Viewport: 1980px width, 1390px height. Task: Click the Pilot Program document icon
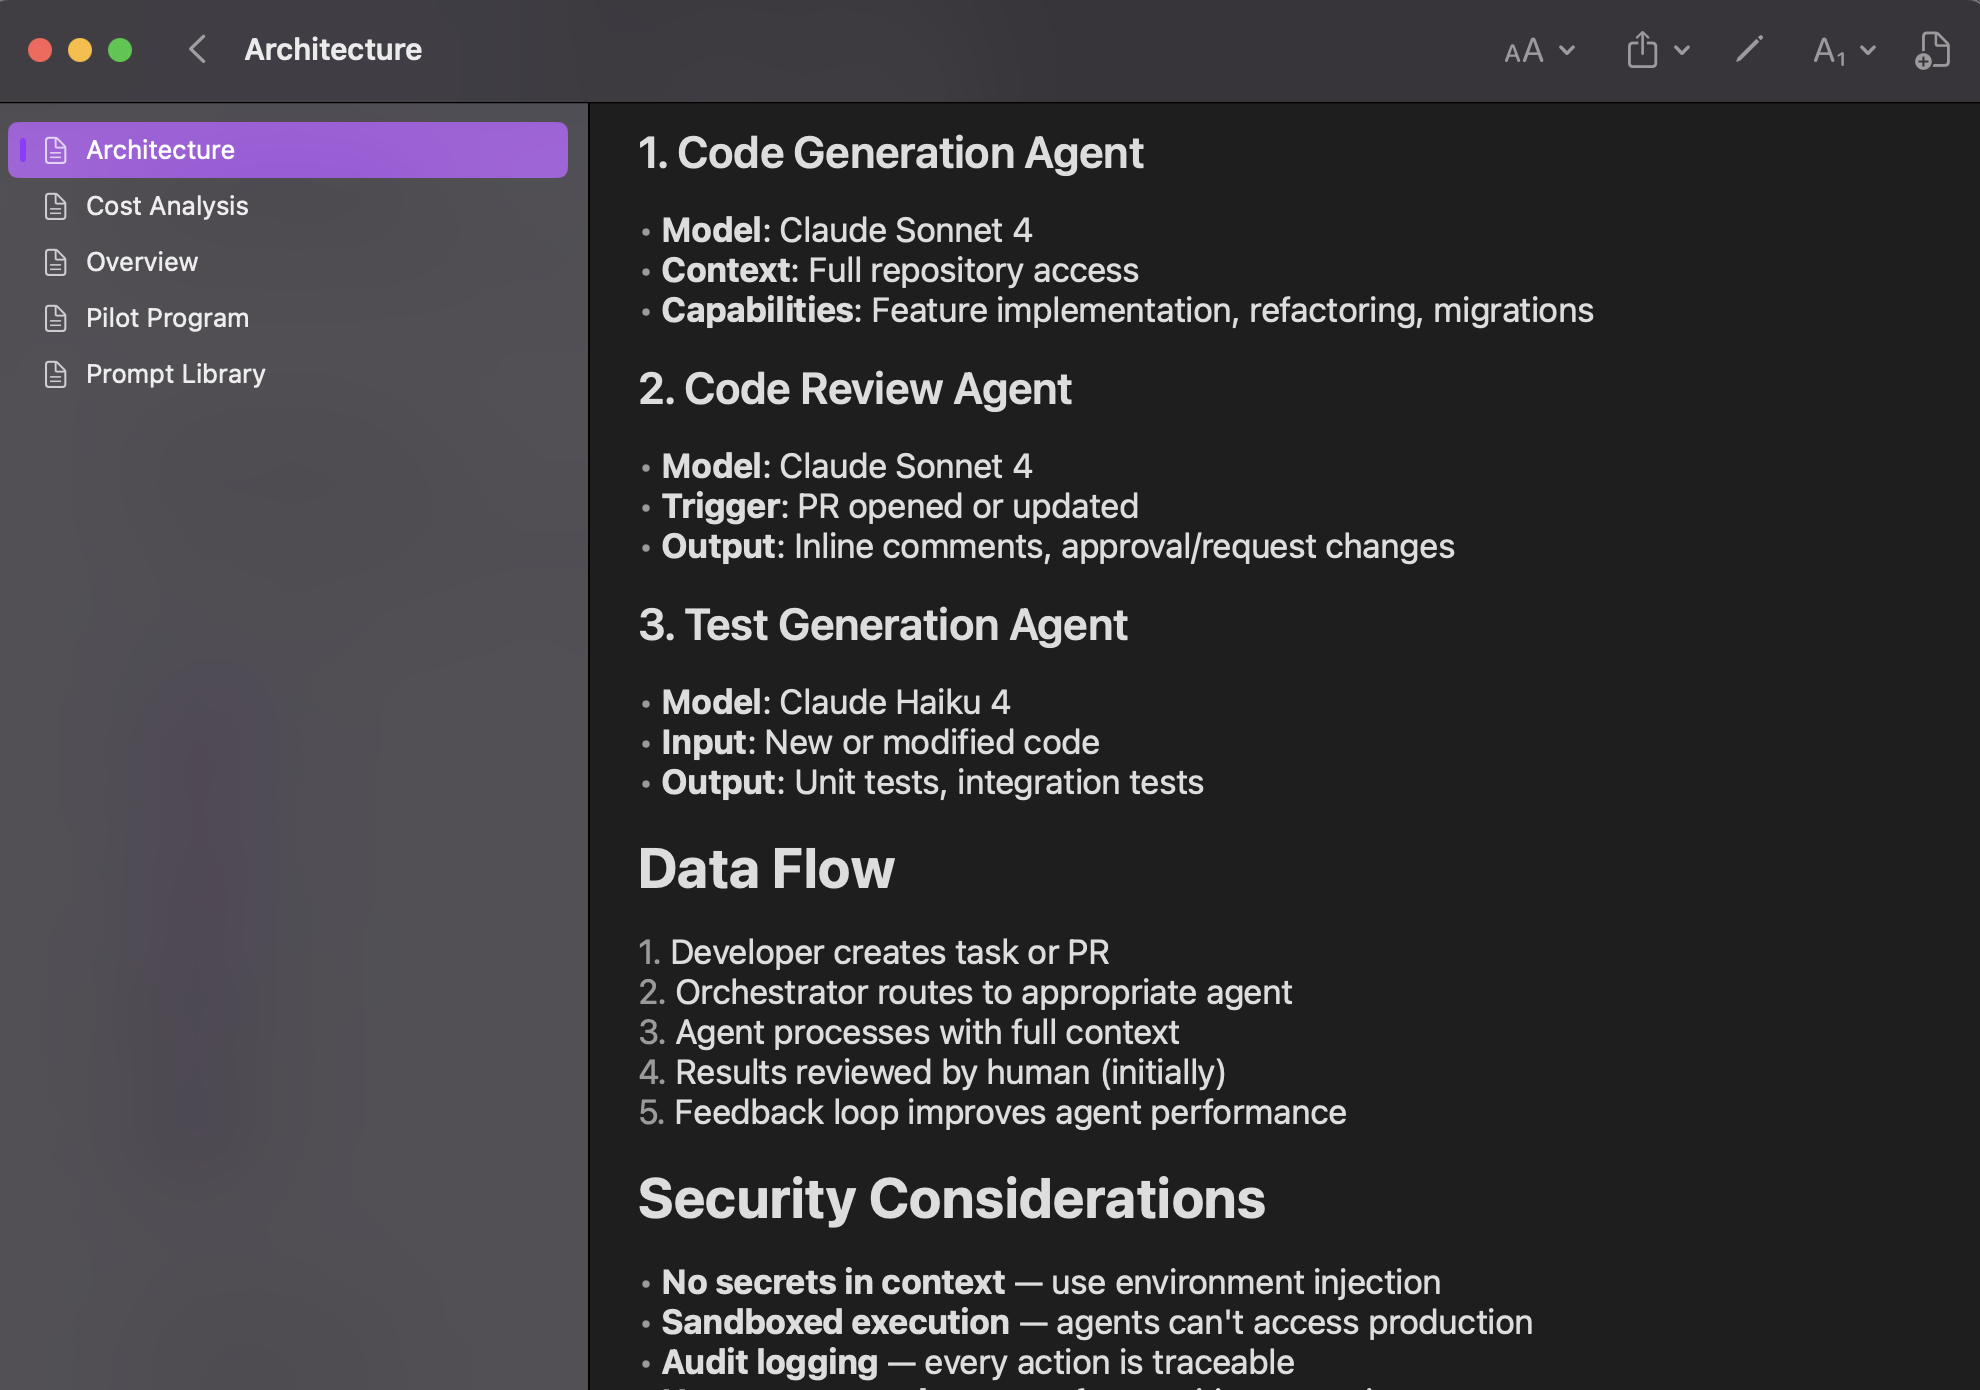pos(56,318)
